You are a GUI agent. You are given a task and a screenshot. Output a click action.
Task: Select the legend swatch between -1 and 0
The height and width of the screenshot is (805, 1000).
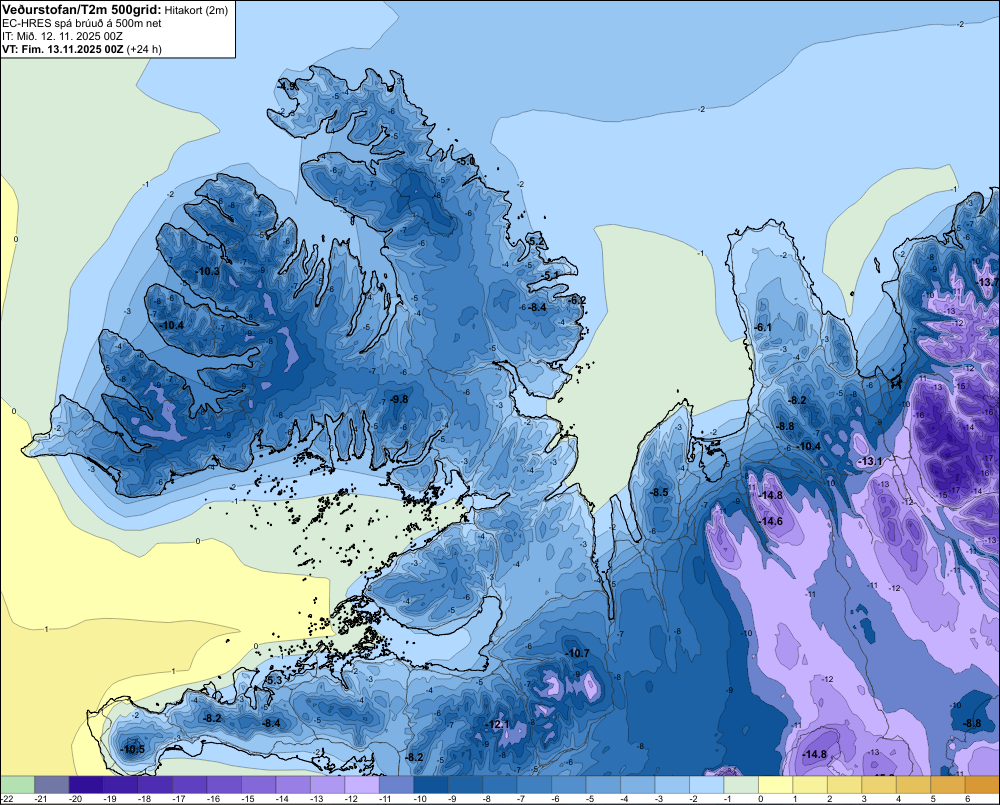[740, 784]
